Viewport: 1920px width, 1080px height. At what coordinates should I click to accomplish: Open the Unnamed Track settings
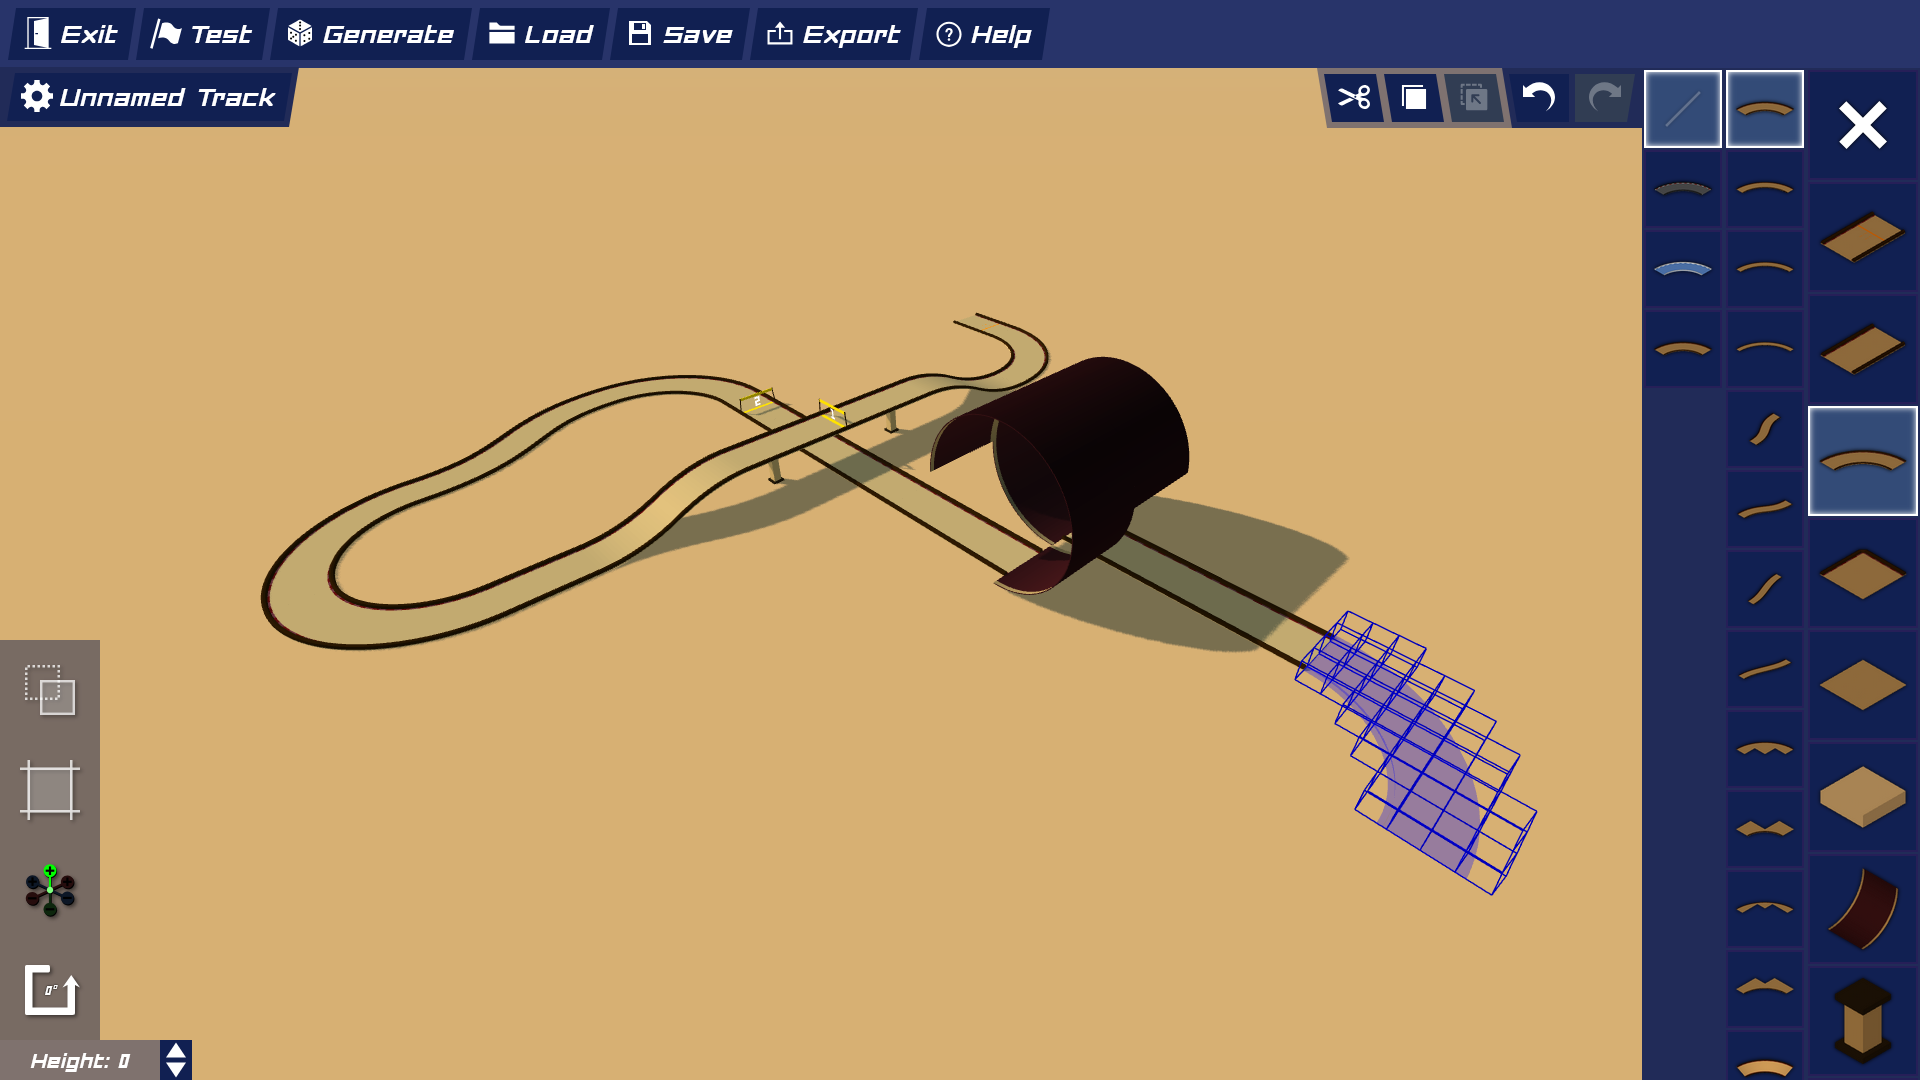coord(148,97)
